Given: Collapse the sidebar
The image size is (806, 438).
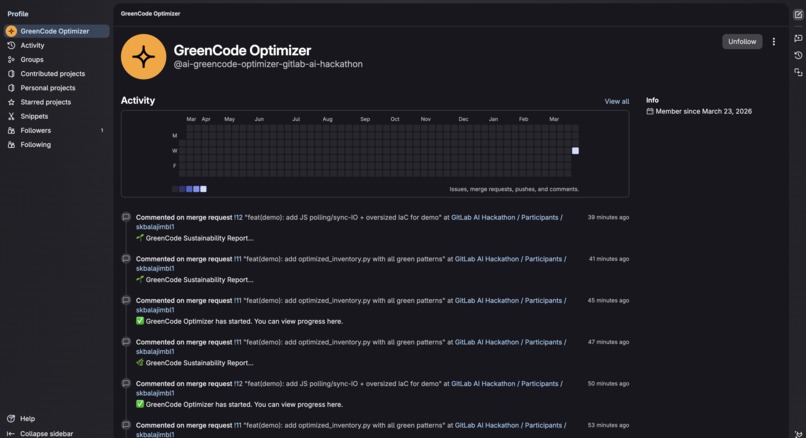Looking at the screenshot, I should 41,433.
